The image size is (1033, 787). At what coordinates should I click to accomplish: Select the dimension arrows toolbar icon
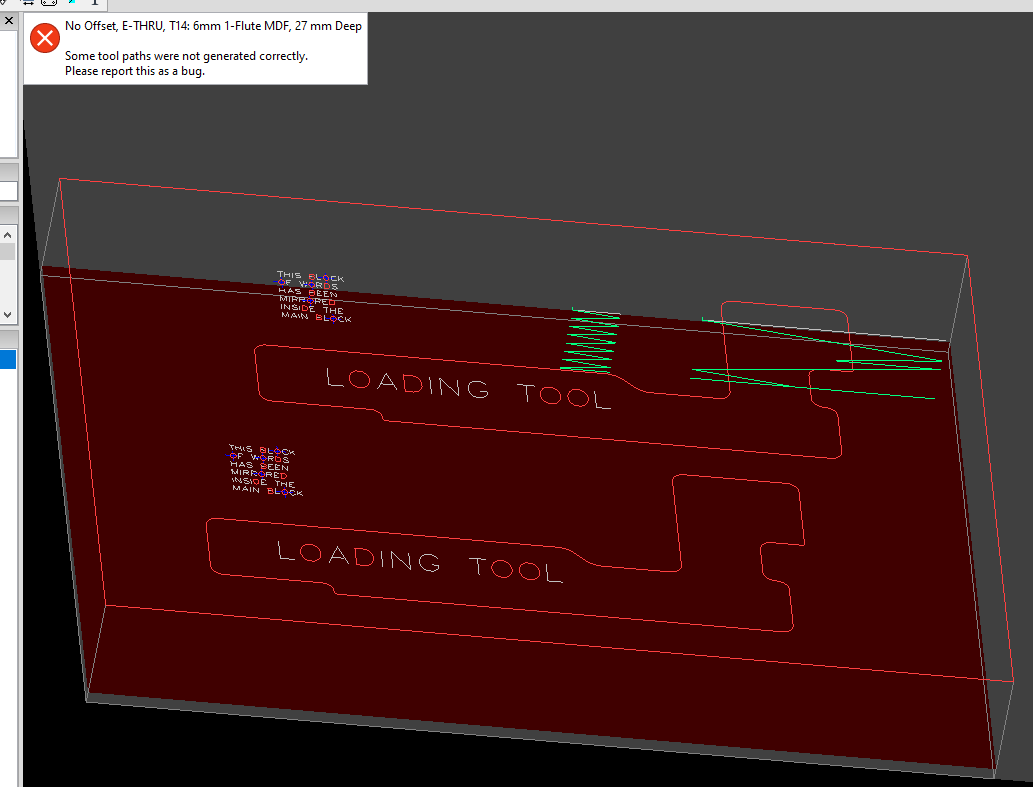click(28, 3)
